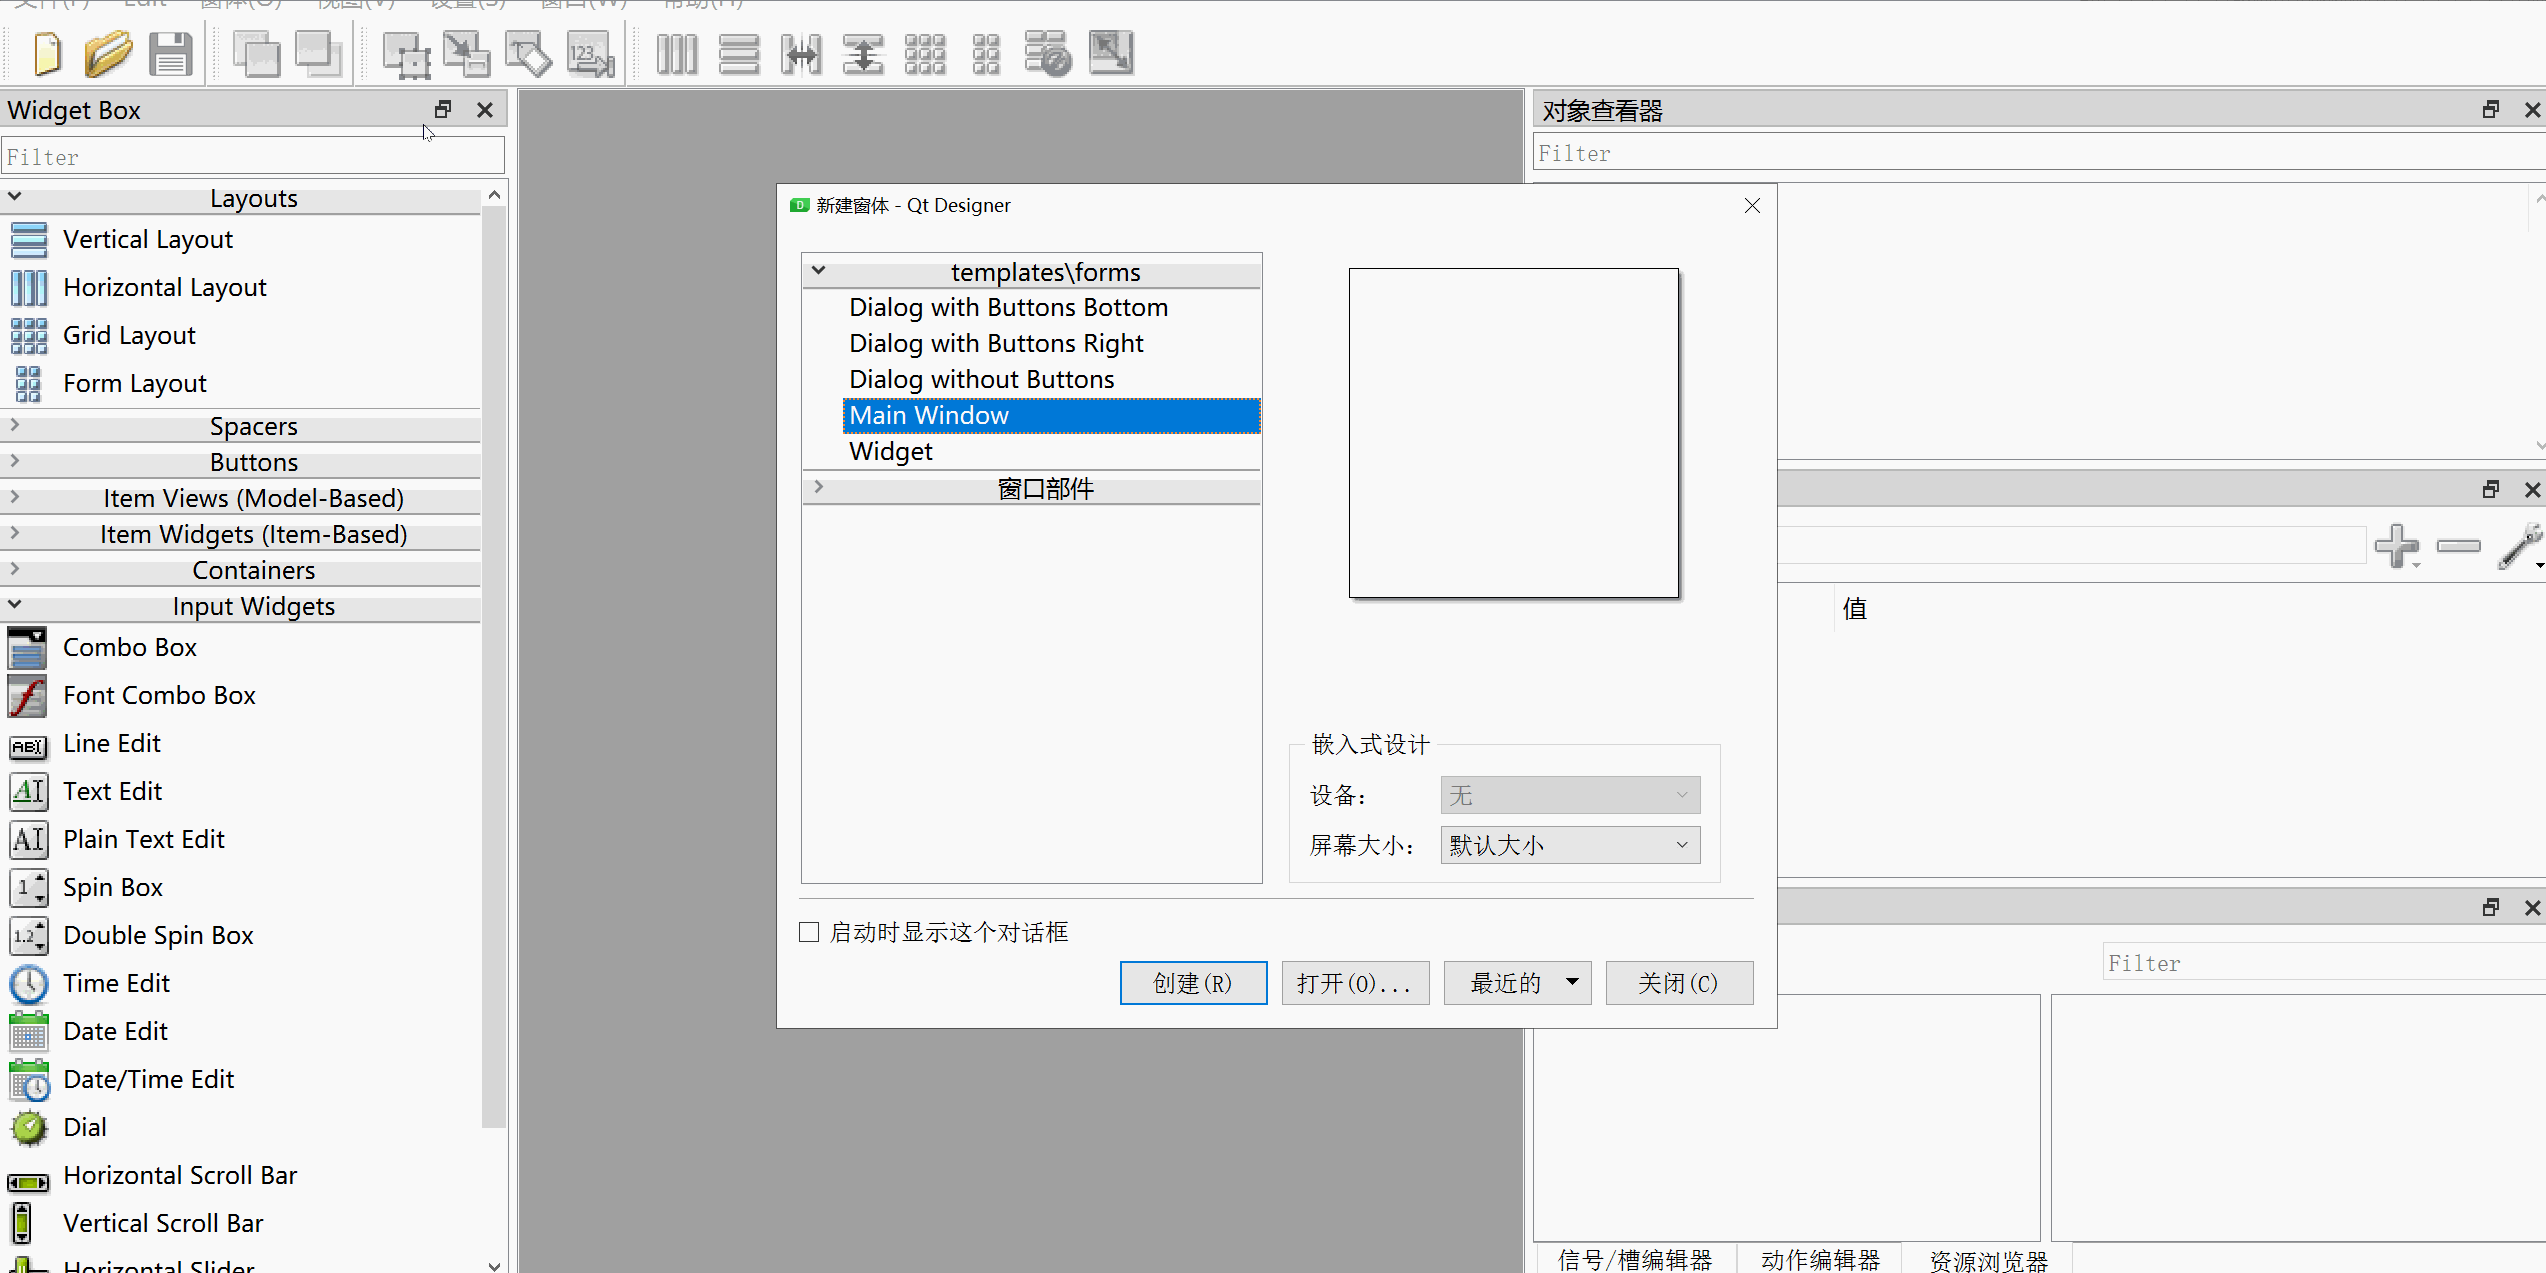Open the 最近的 recent forms dropdown button
The image size is (2546, 1273).
pos(1517,983)
